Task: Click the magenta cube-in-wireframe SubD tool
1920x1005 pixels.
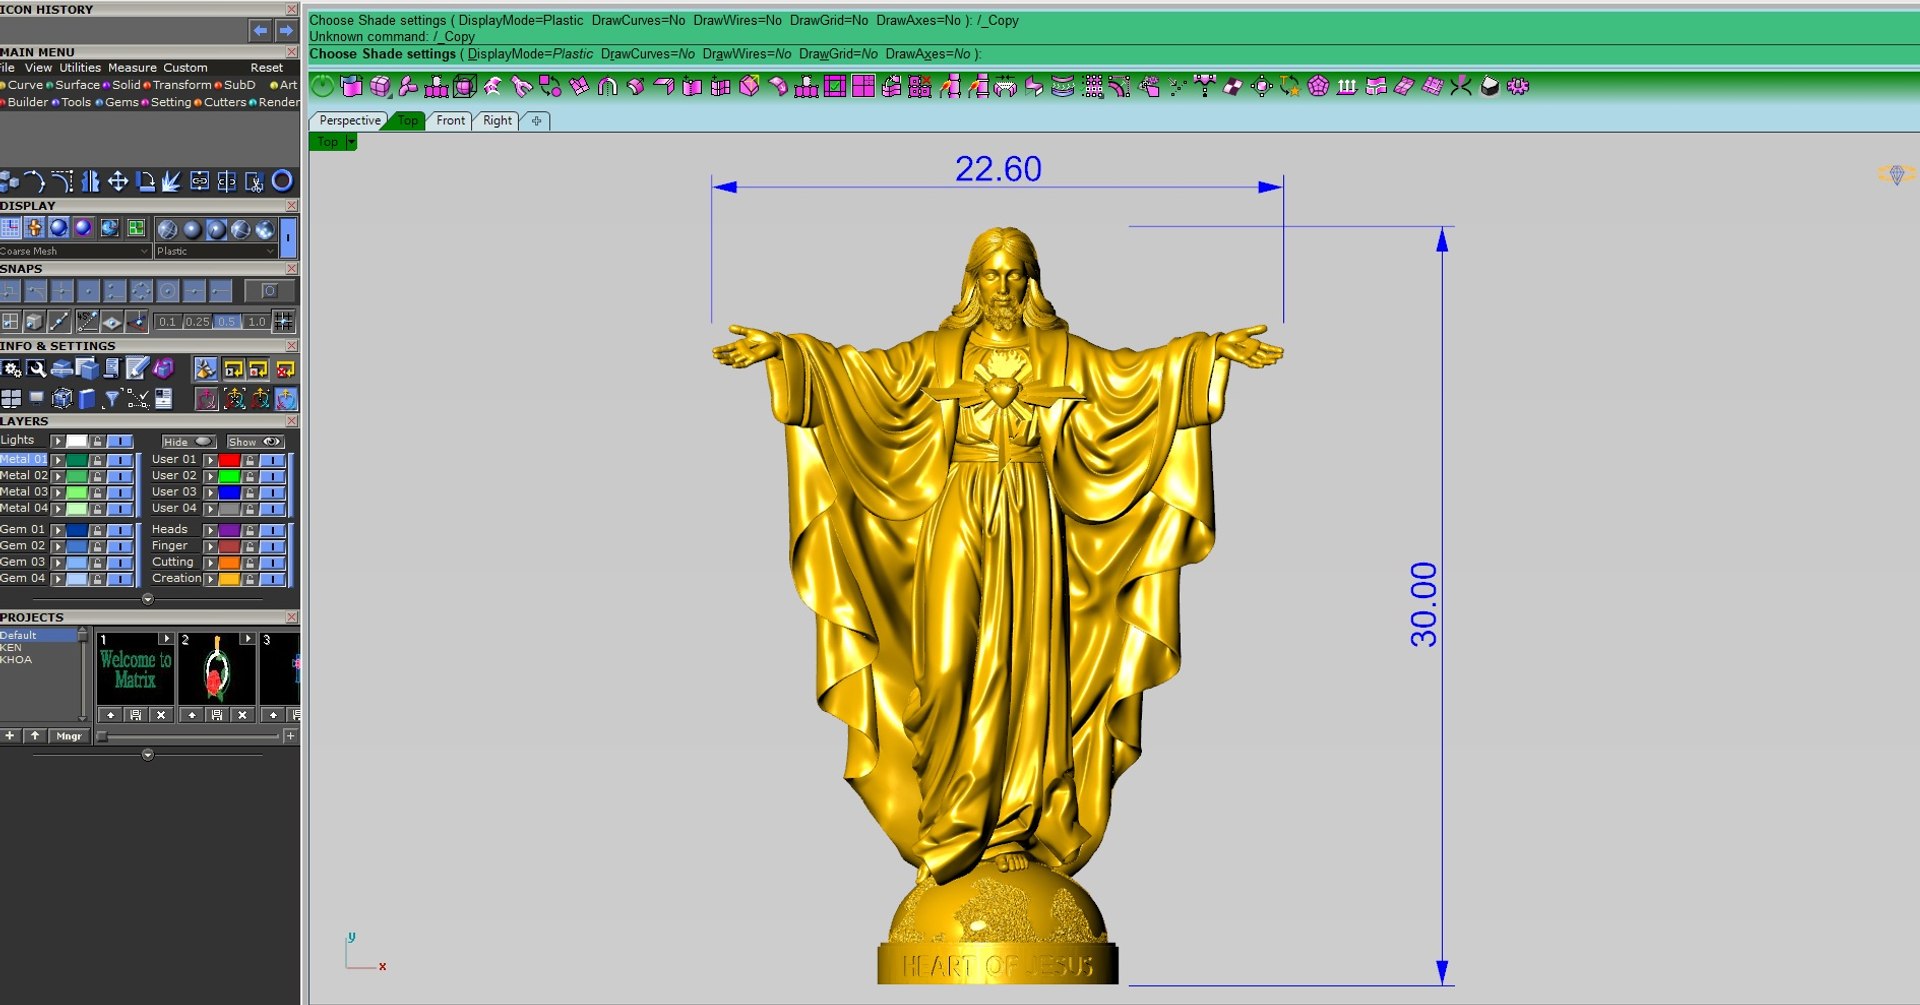Action: (x=465, y=87)
